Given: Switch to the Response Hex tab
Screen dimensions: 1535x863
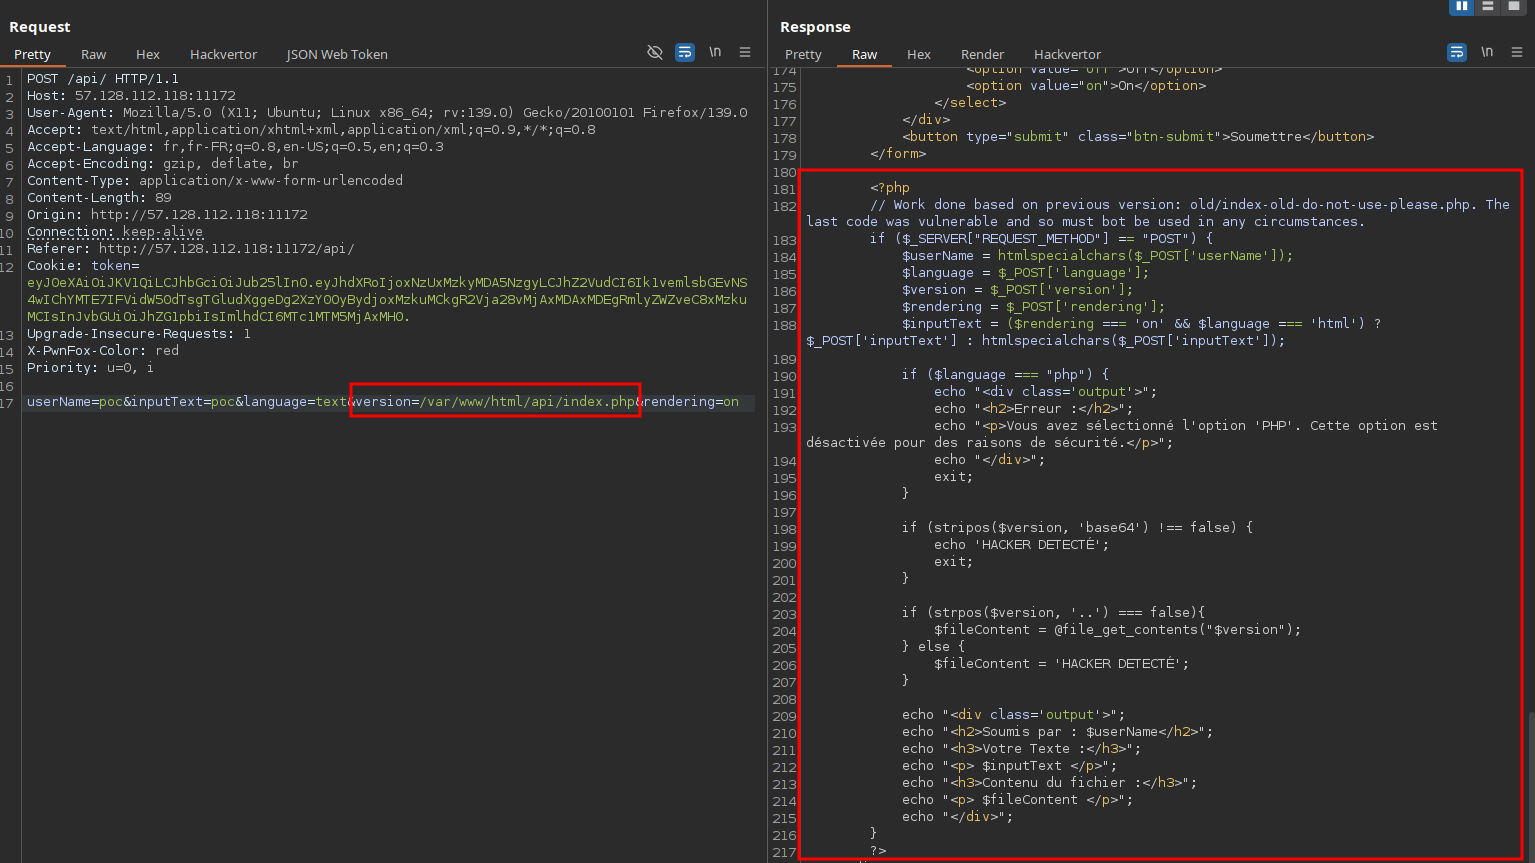Looking at the screenshot, I should point(919,54).
